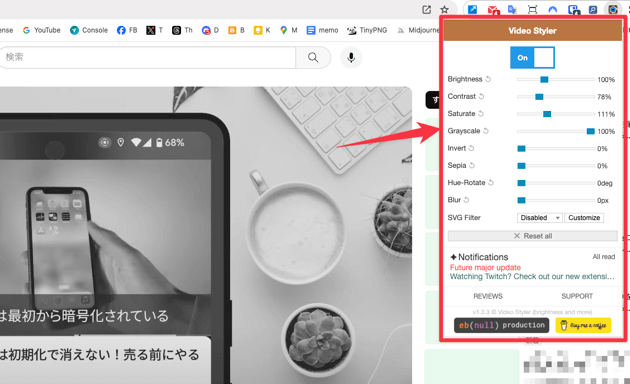630x384 pixels.
Task: Adjust the Brightness slider
Action: [556, 80]
